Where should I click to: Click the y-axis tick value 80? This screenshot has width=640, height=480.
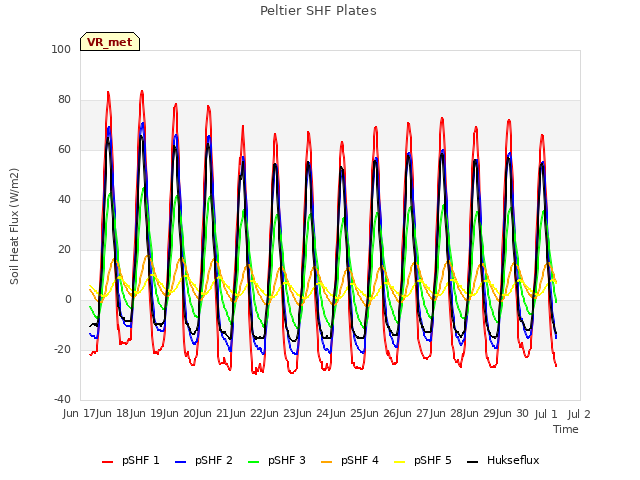click(64, 100)
